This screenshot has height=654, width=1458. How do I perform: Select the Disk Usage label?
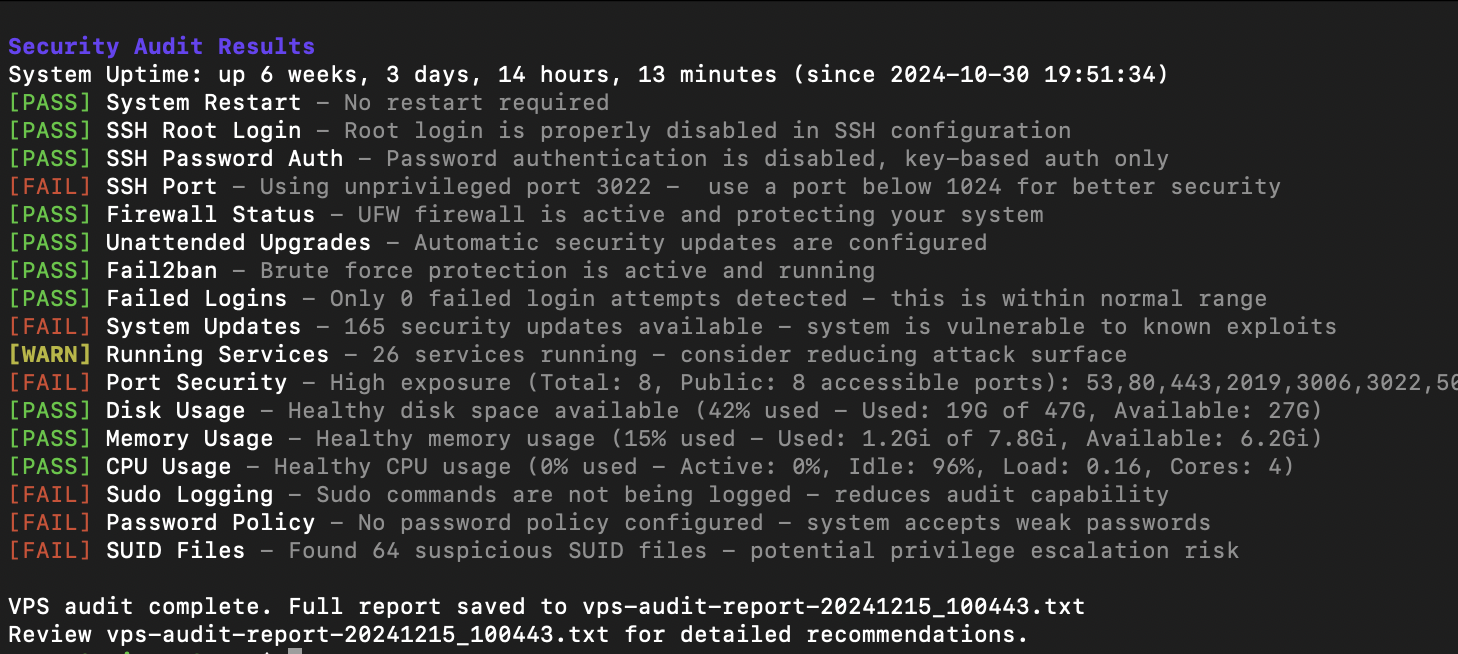175,410
